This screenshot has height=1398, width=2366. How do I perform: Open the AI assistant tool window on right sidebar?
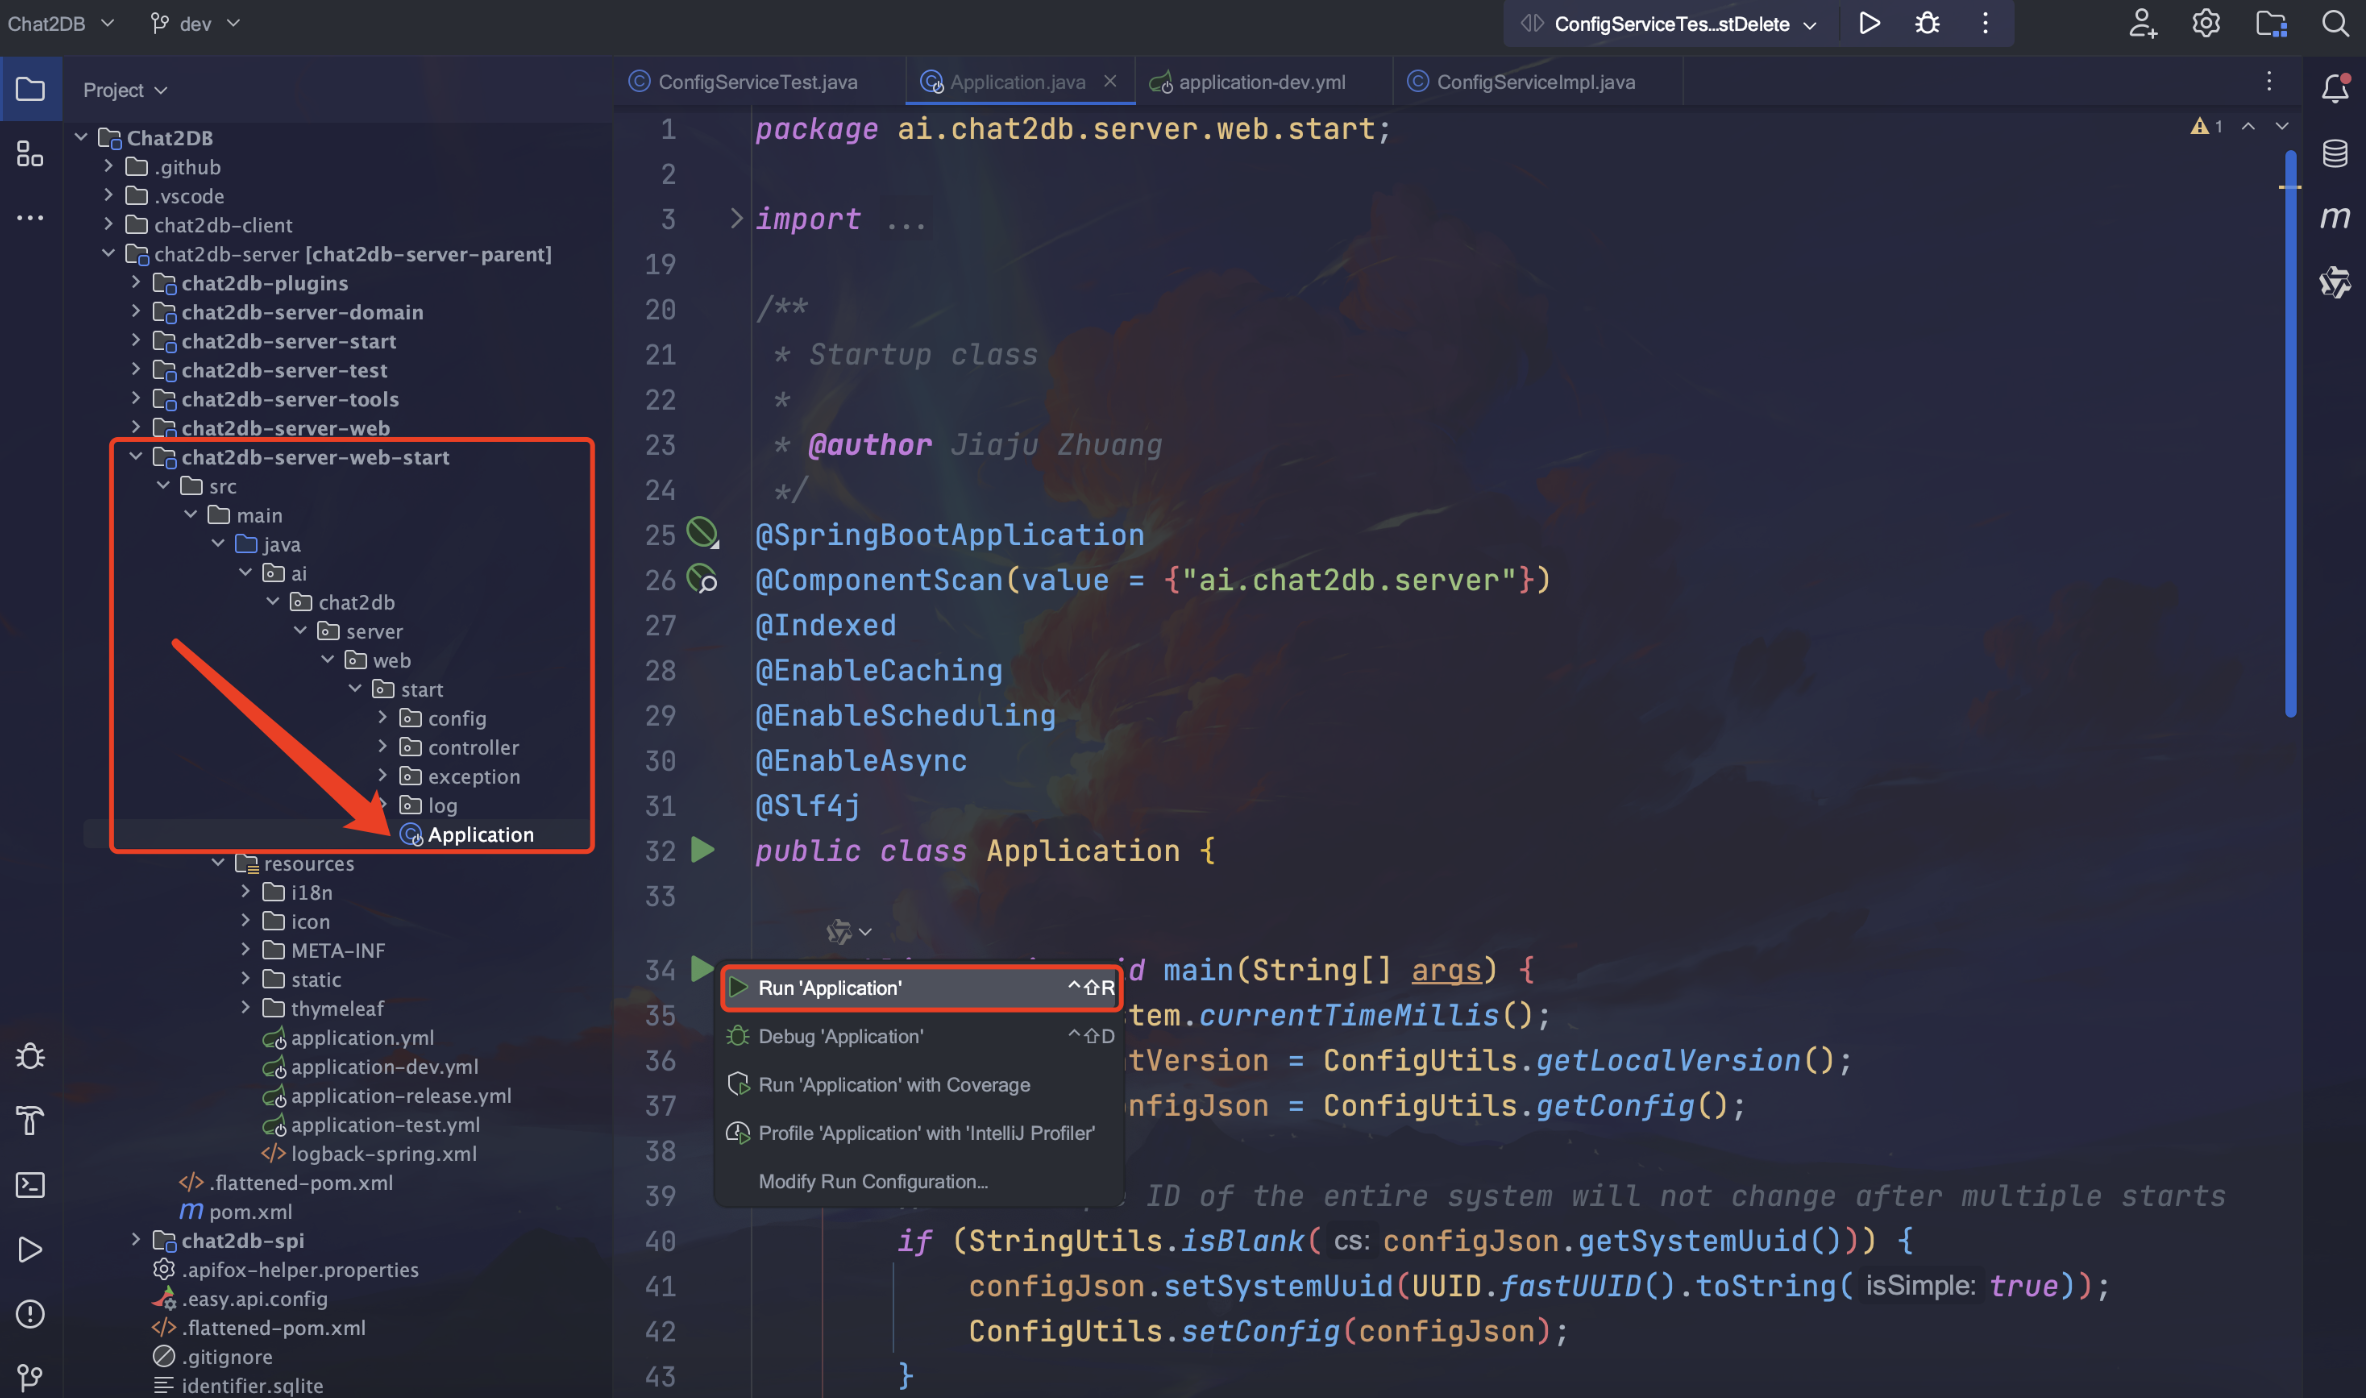pos(2335,282)
